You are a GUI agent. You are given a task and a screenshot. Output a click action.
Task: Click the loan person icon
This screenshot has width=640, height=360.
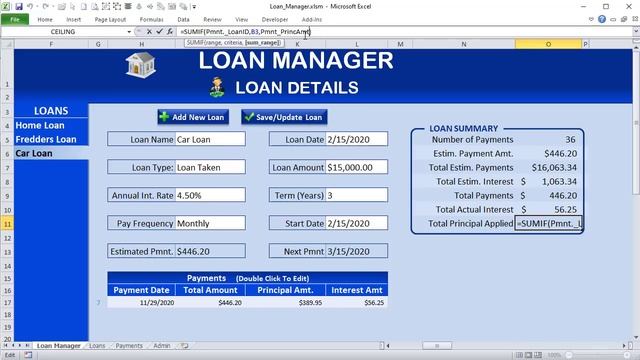tap(217, 87)
